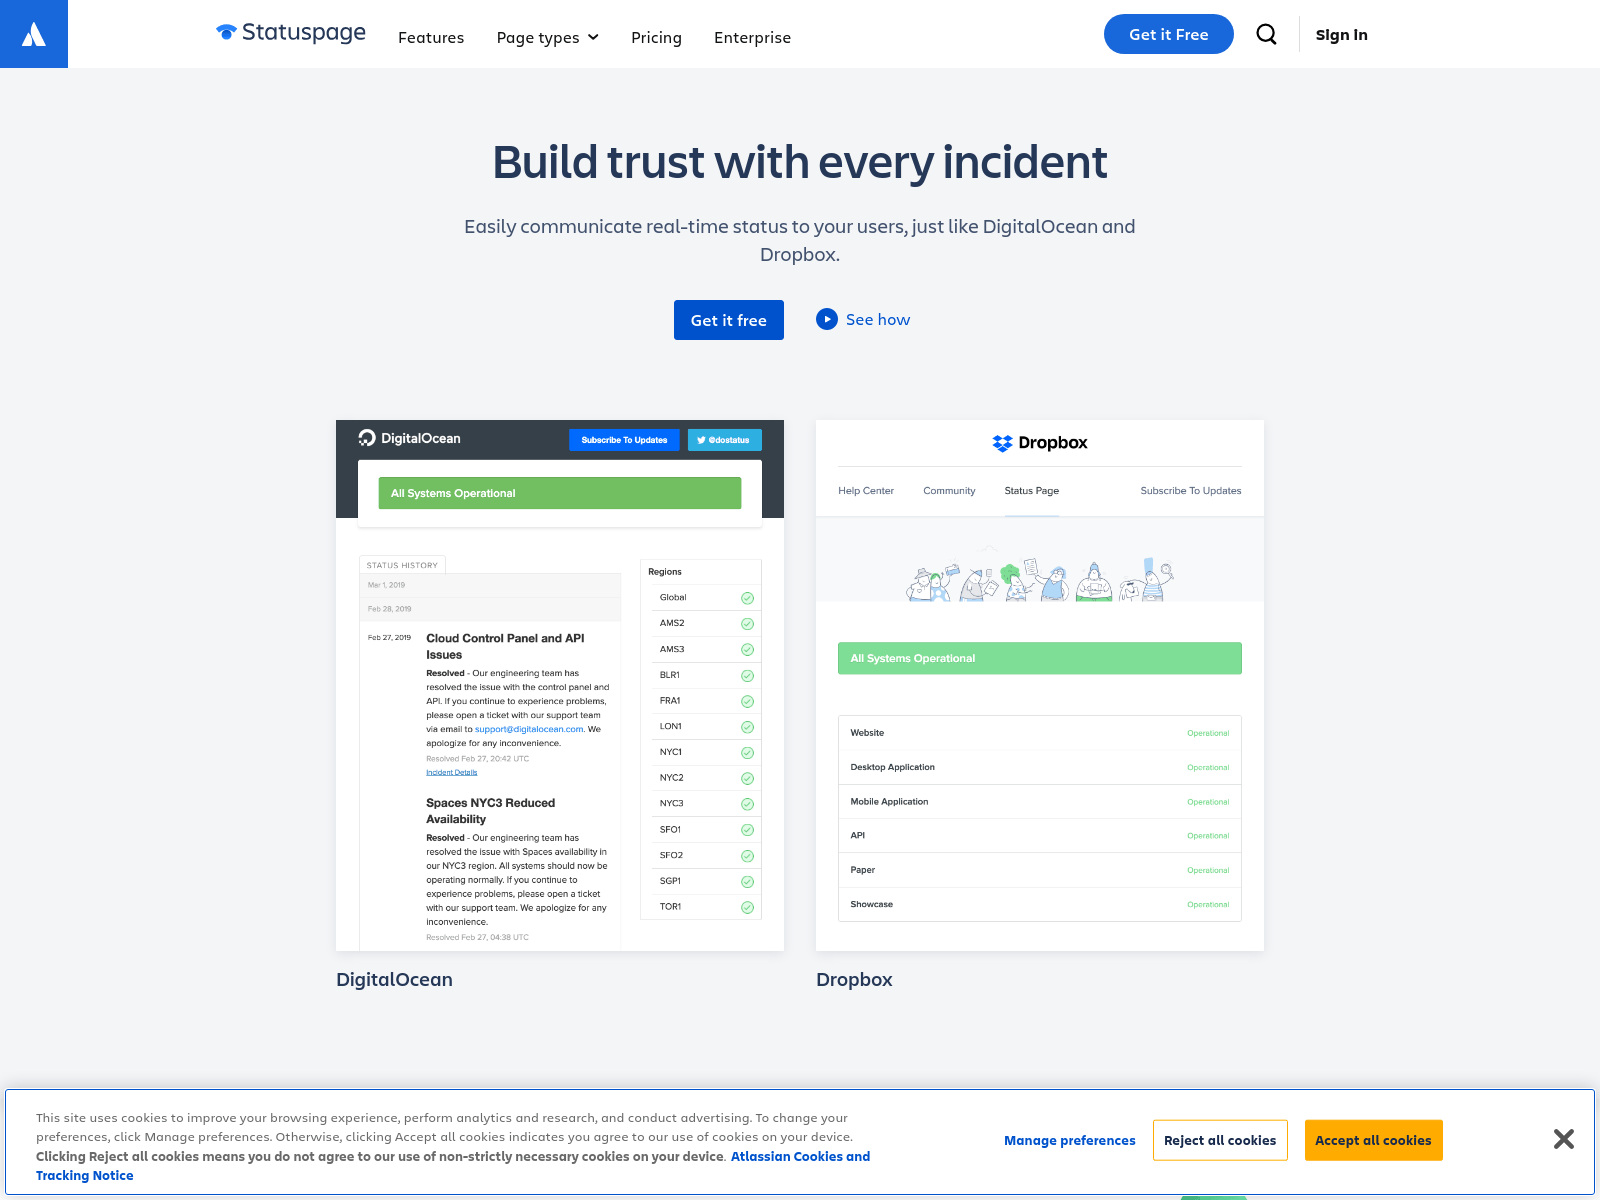Accept all cookies
The height and width of the screenshot is (1200, 1600).
click(1373, 1140)
